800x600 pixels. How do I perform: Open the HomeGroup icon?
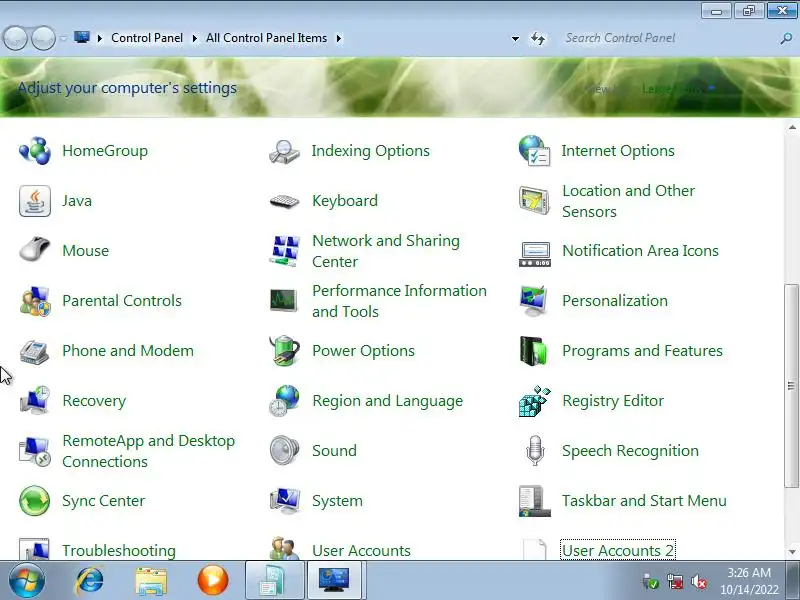pyautogui.click(x=35, y=151)
